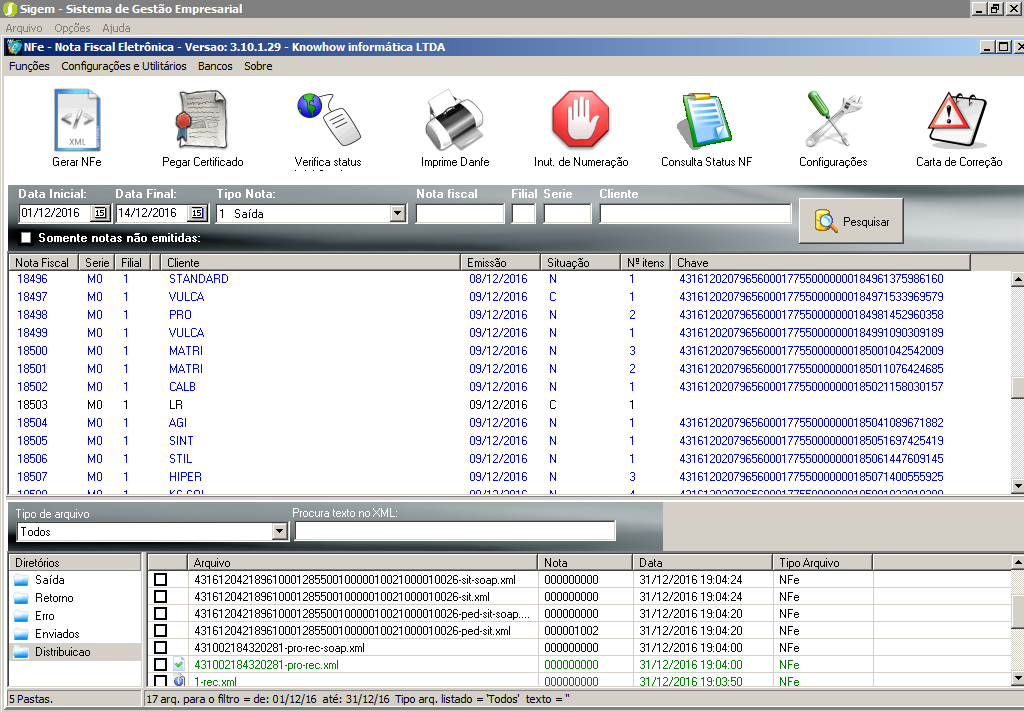Screen dimensions: 1024x712
Task: Open the Funções menu
Action: [29, 66]
